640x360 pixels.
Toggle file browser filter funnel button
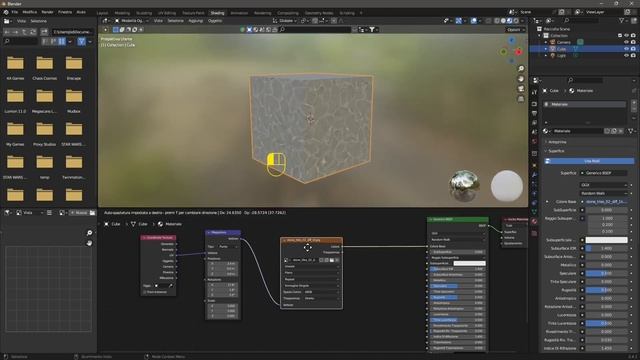(82, 41)
